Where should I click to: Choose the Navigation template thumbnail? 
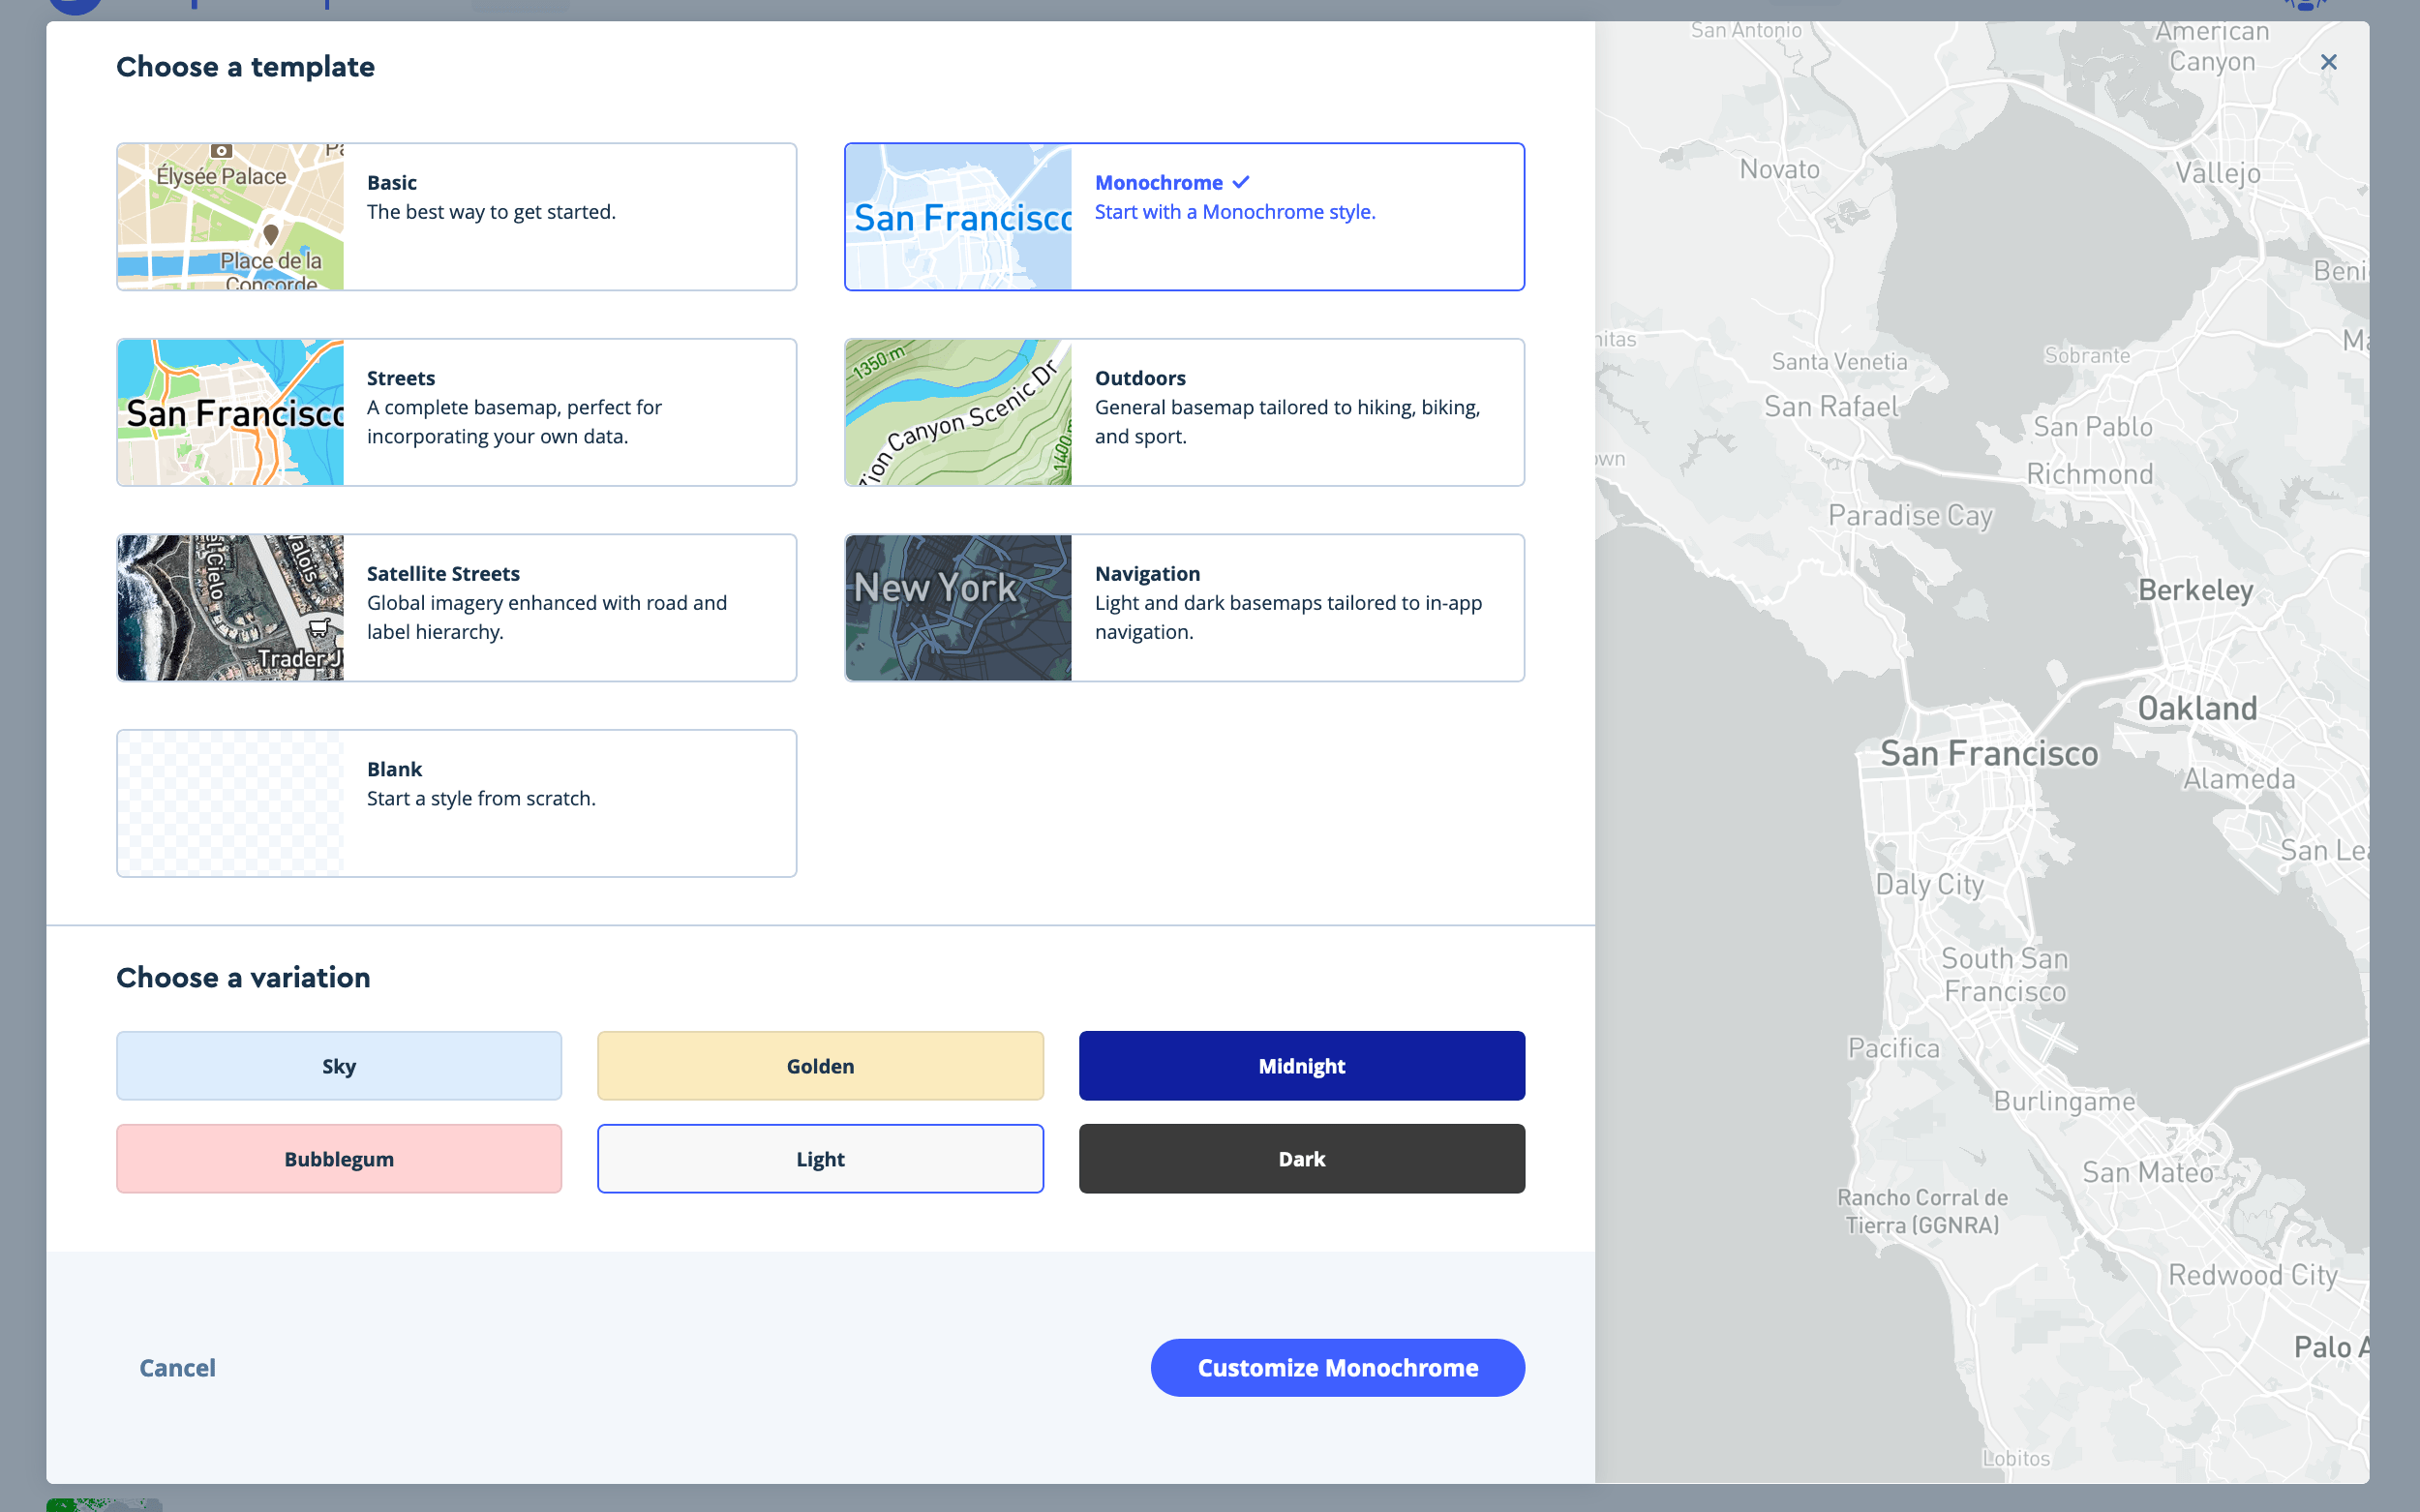(958, 608)
